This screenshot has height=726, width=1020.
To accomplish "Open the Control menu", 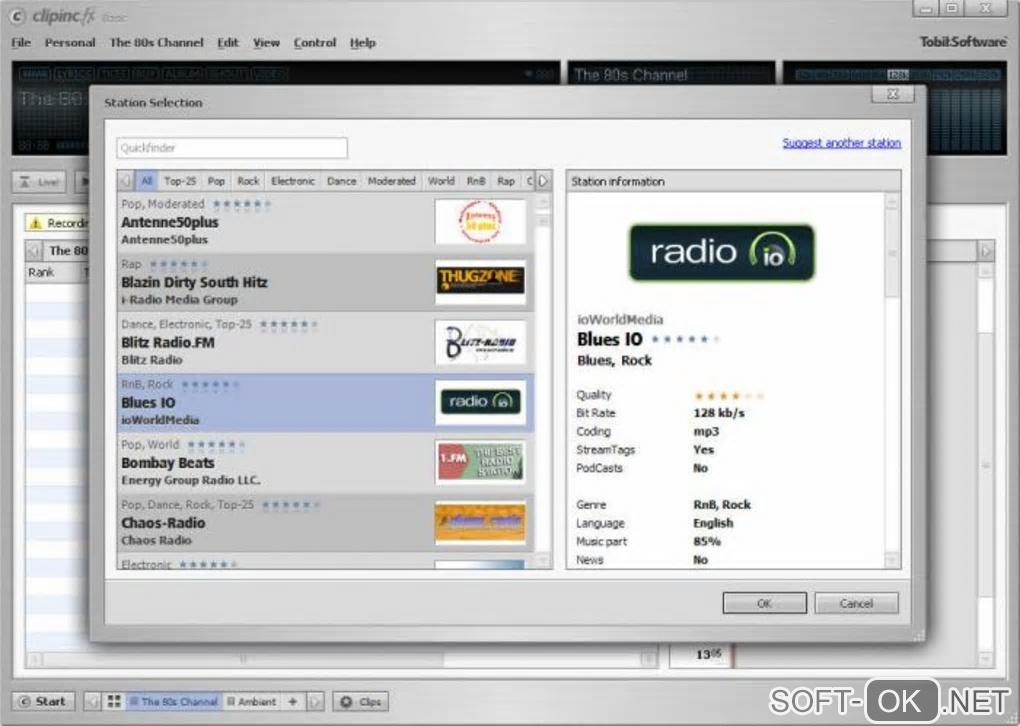I will (x=315, y=43).
